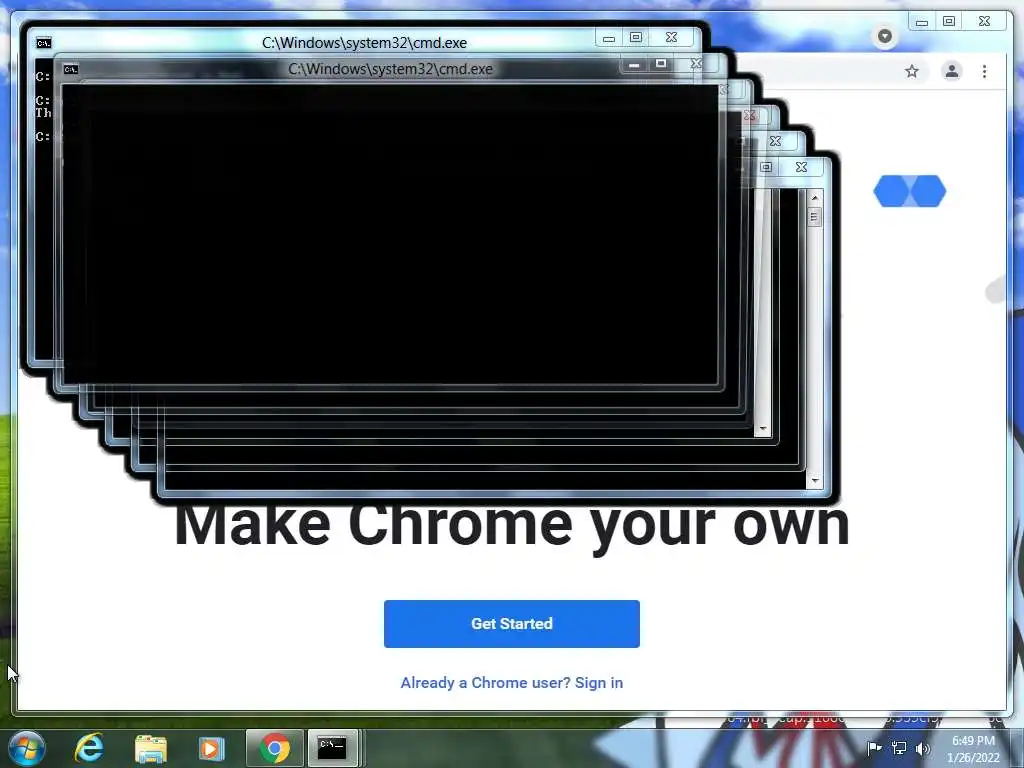Close the rearmost cmd.exe window

coord(671,37)
